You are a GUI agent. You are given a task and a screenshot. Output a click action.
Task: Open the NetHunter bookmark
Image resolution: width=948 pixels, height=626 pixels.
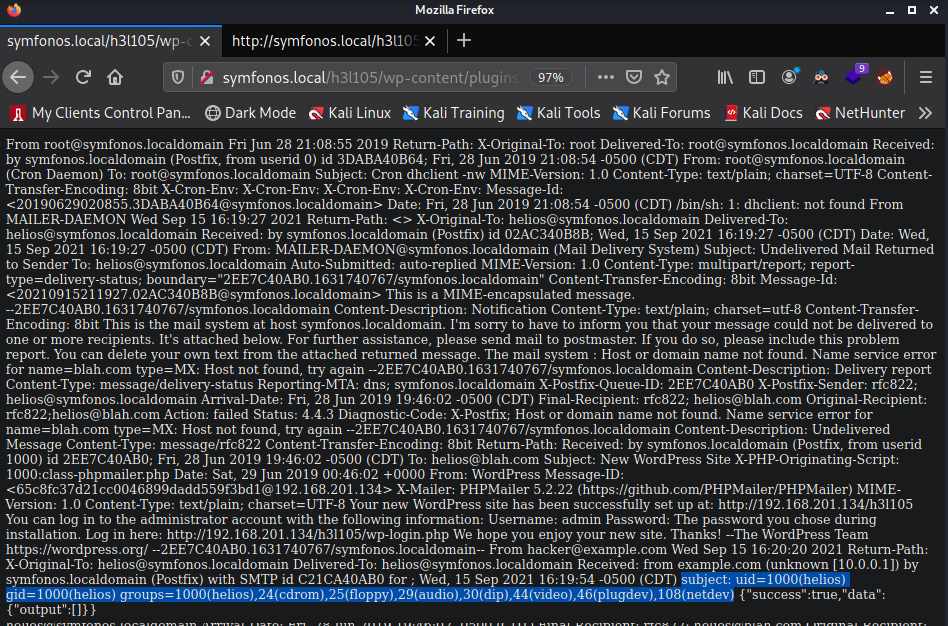pos(860,113)
